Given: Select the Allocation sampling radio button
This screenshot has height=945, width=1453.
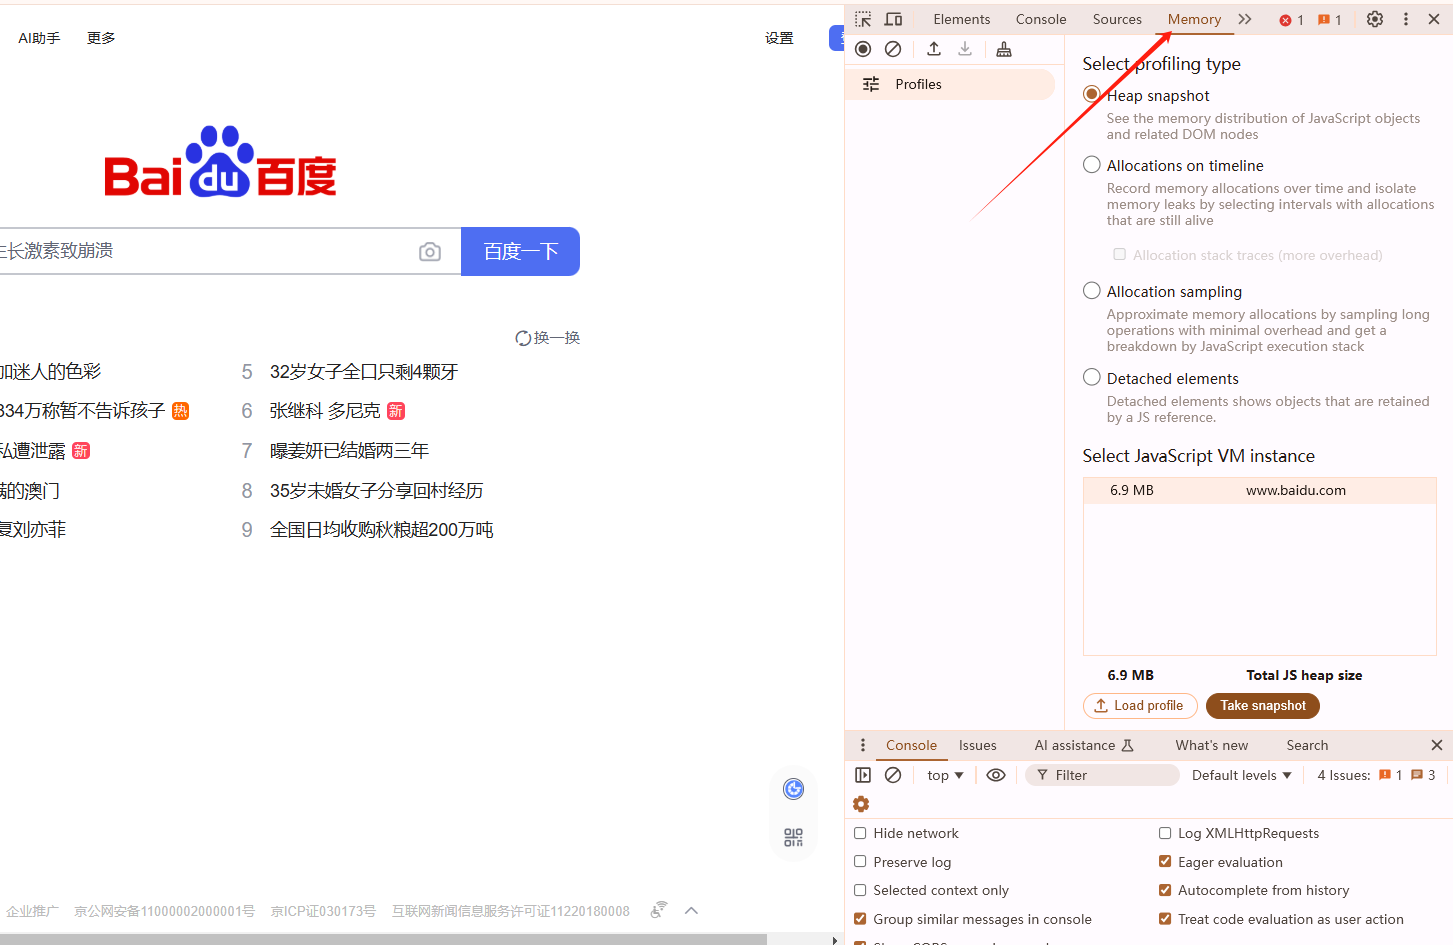Looking at the screenshot, I should pyautogui.click(x=1092, y=291).
